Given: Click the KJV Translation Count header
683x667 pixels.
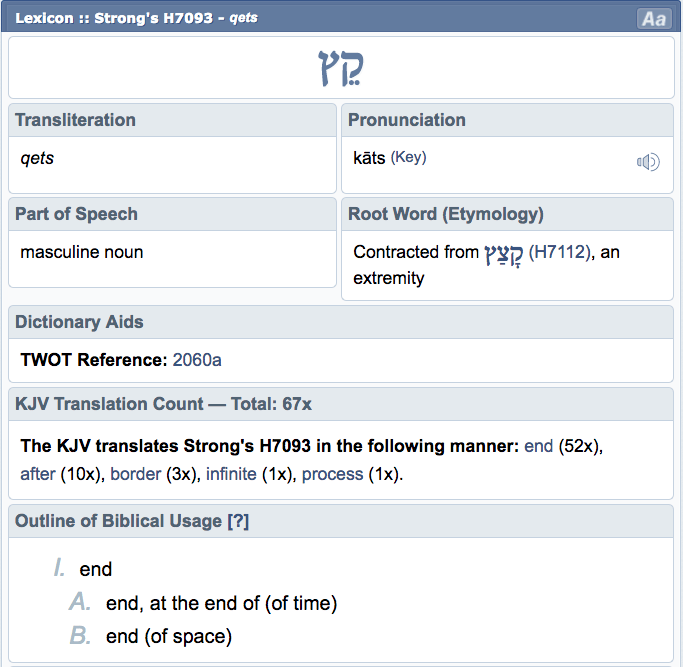Looking at the screenshot, I should 164,404.
